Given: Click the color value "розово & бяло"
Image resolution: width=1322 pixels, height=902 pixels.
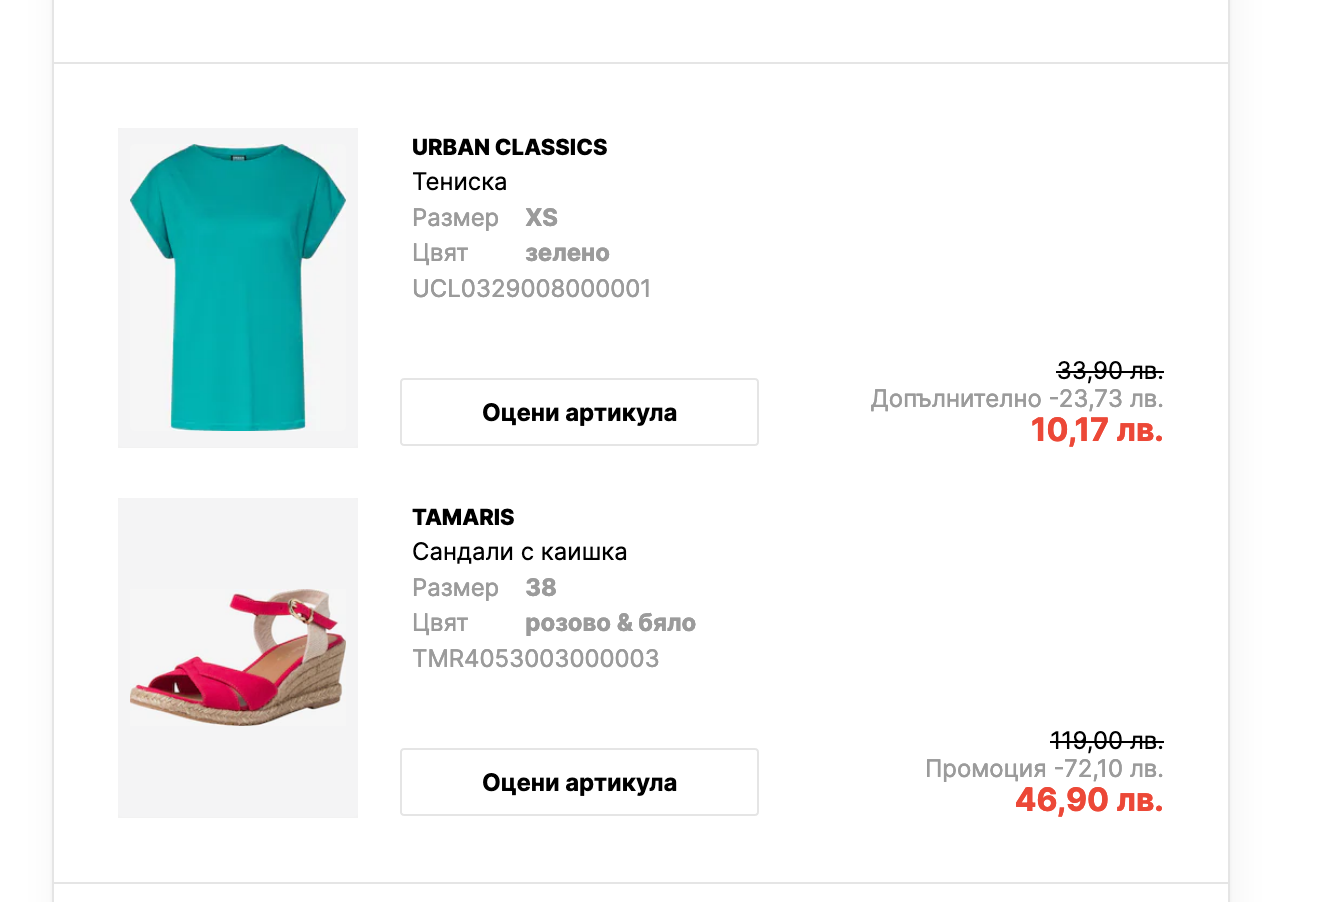Looking at the screenshot, I should pos(610,623).
